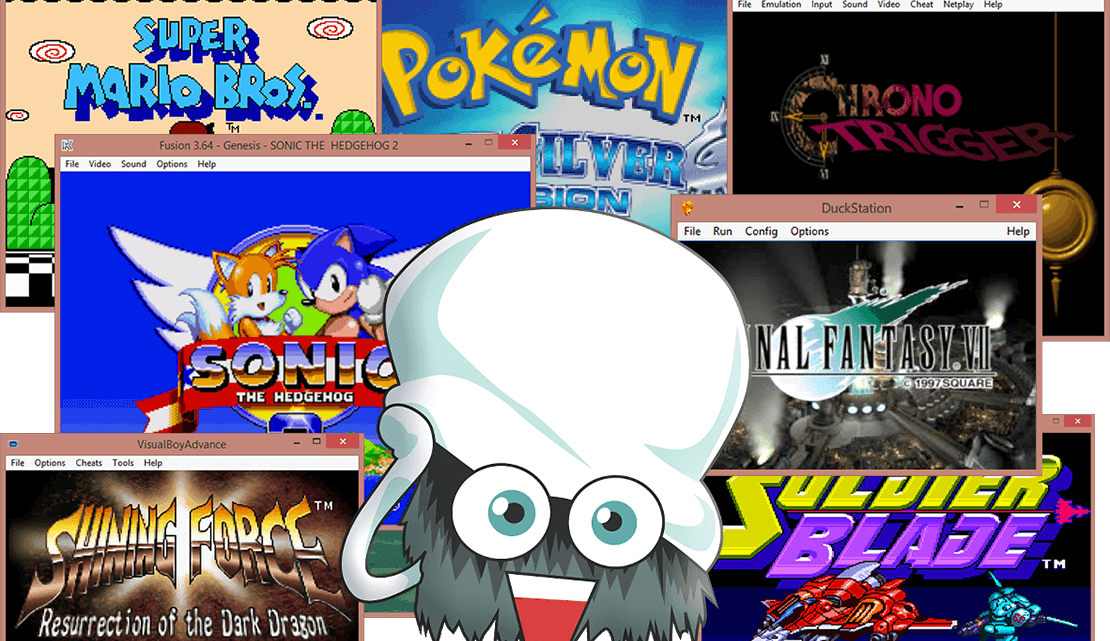
Task: Maximize the Soldier Blade emulator window
Action: (x=1055, y=421)
